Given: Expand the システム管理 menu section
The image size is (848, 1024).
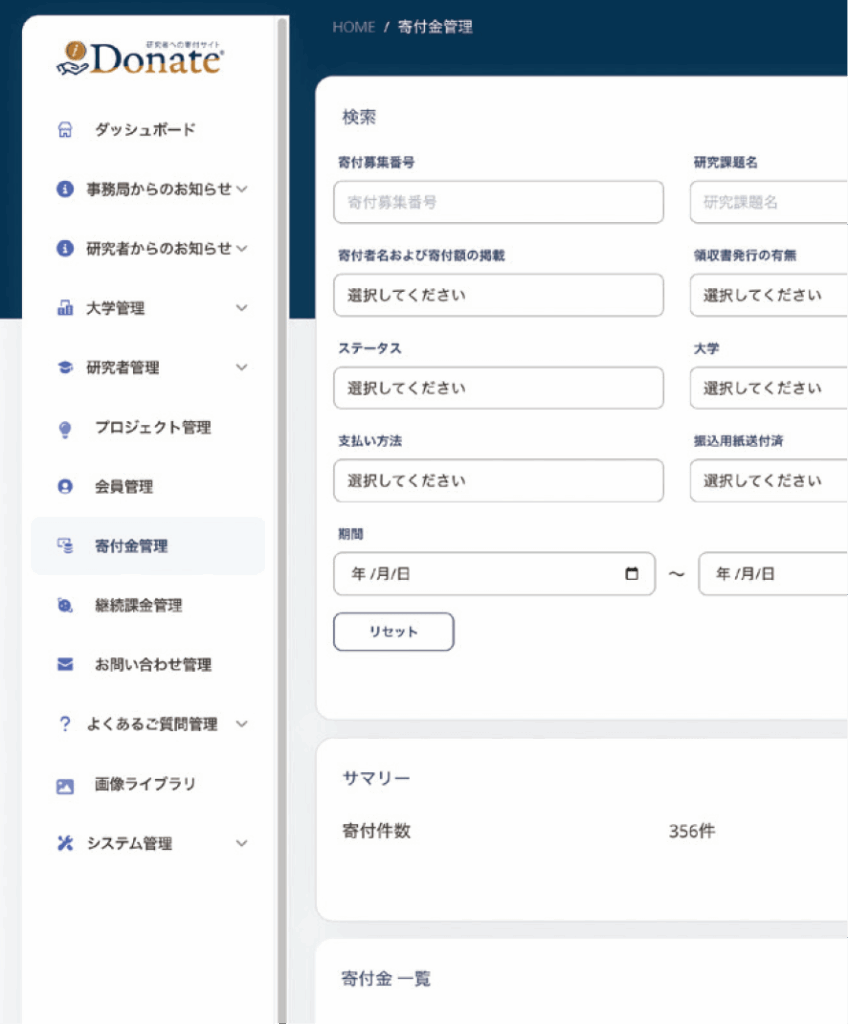Looking at the screenshot, I should [x=241, y=844].
